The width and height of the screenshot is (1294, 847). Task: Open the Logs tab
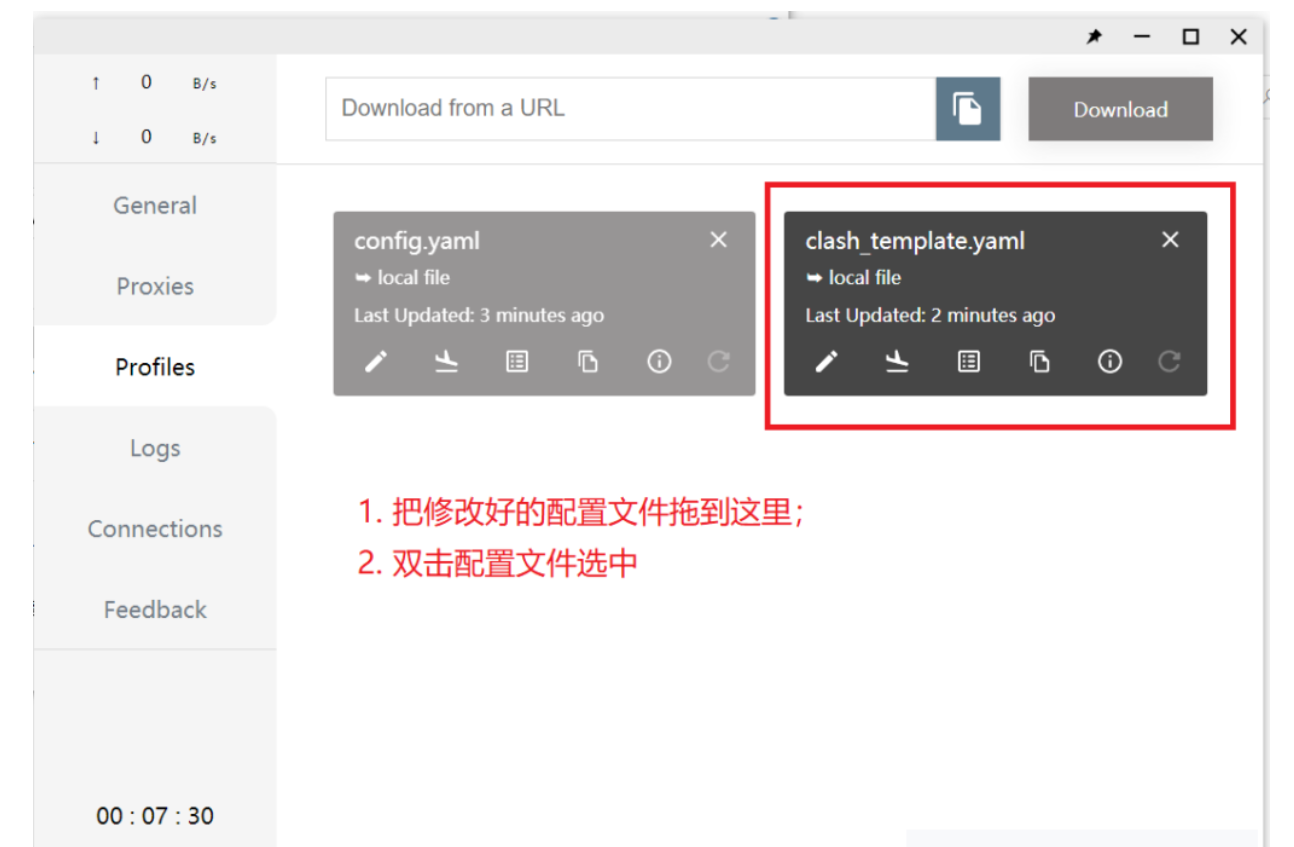155,448
